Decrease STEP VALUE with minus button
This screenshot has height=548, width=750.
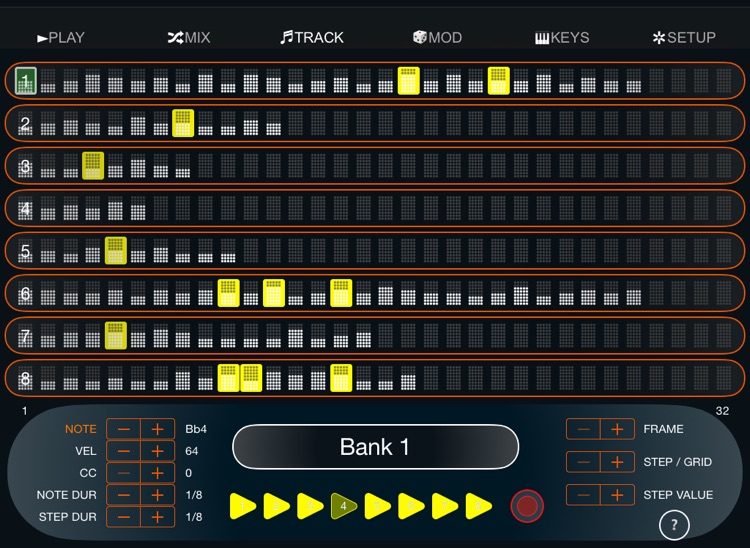point(584,495)
